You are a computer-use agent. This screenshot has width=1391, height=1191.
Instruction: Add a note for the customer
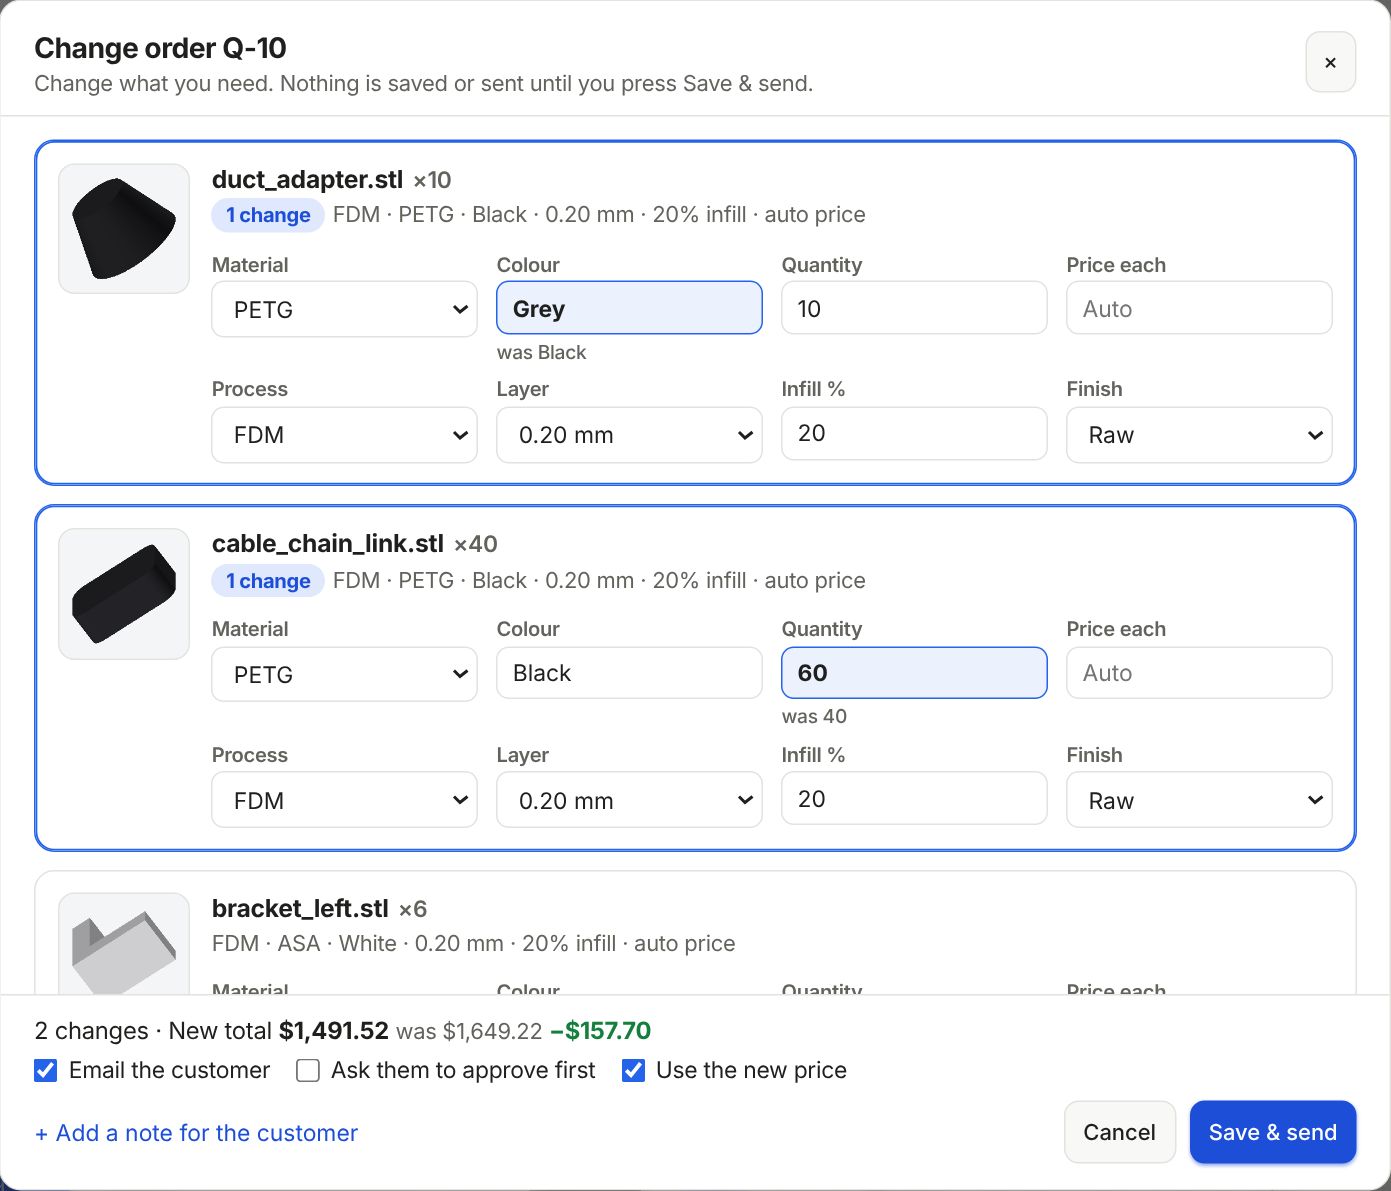[x=196, y=1133]
